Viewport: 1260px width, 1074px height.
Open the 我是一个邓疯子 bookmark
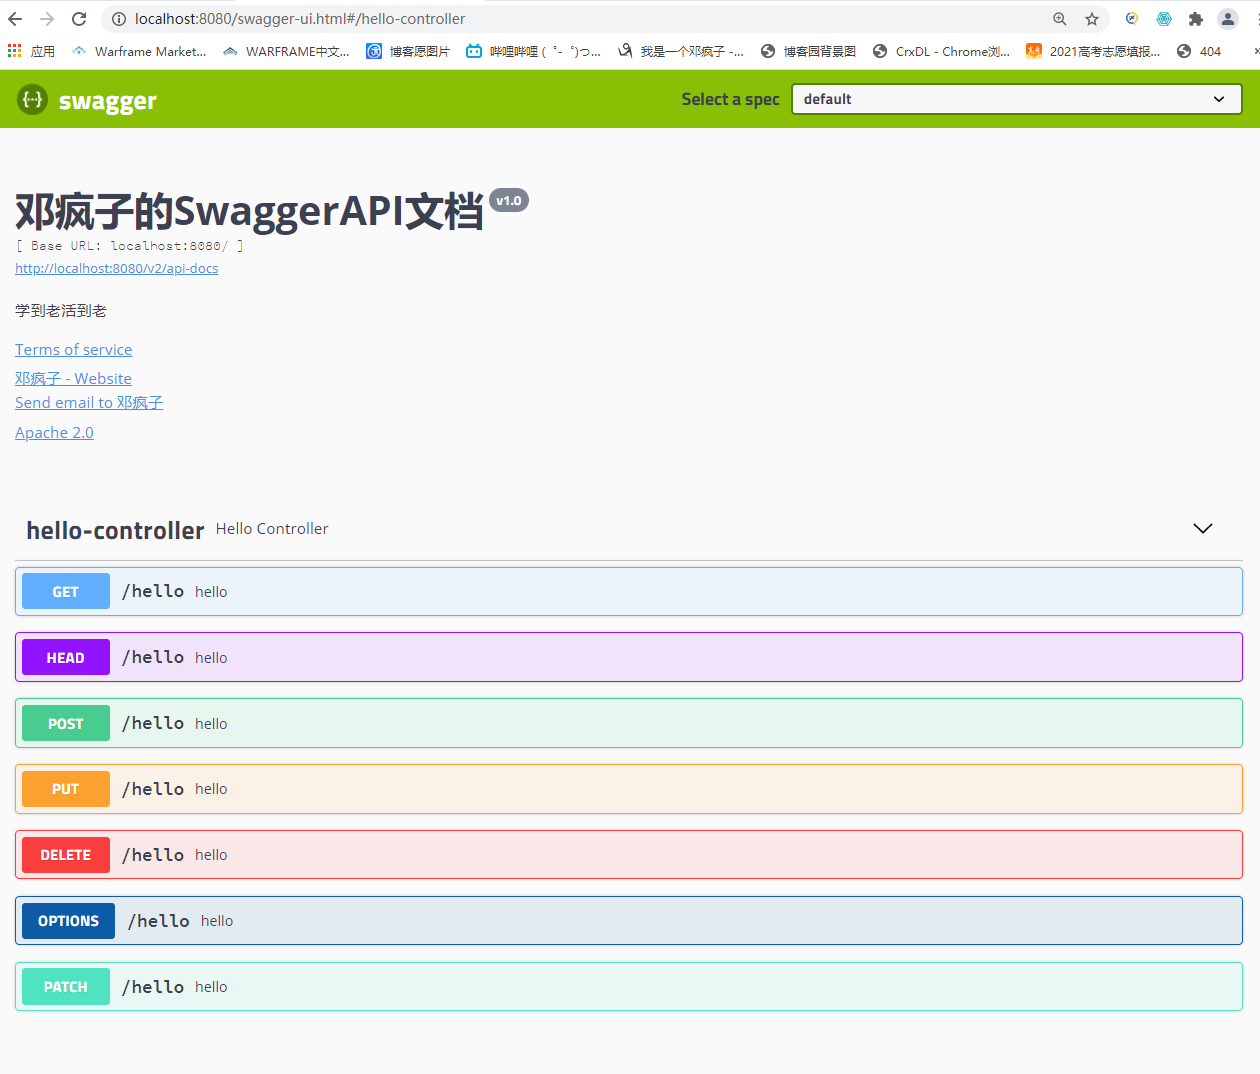(x=680, y=51)
